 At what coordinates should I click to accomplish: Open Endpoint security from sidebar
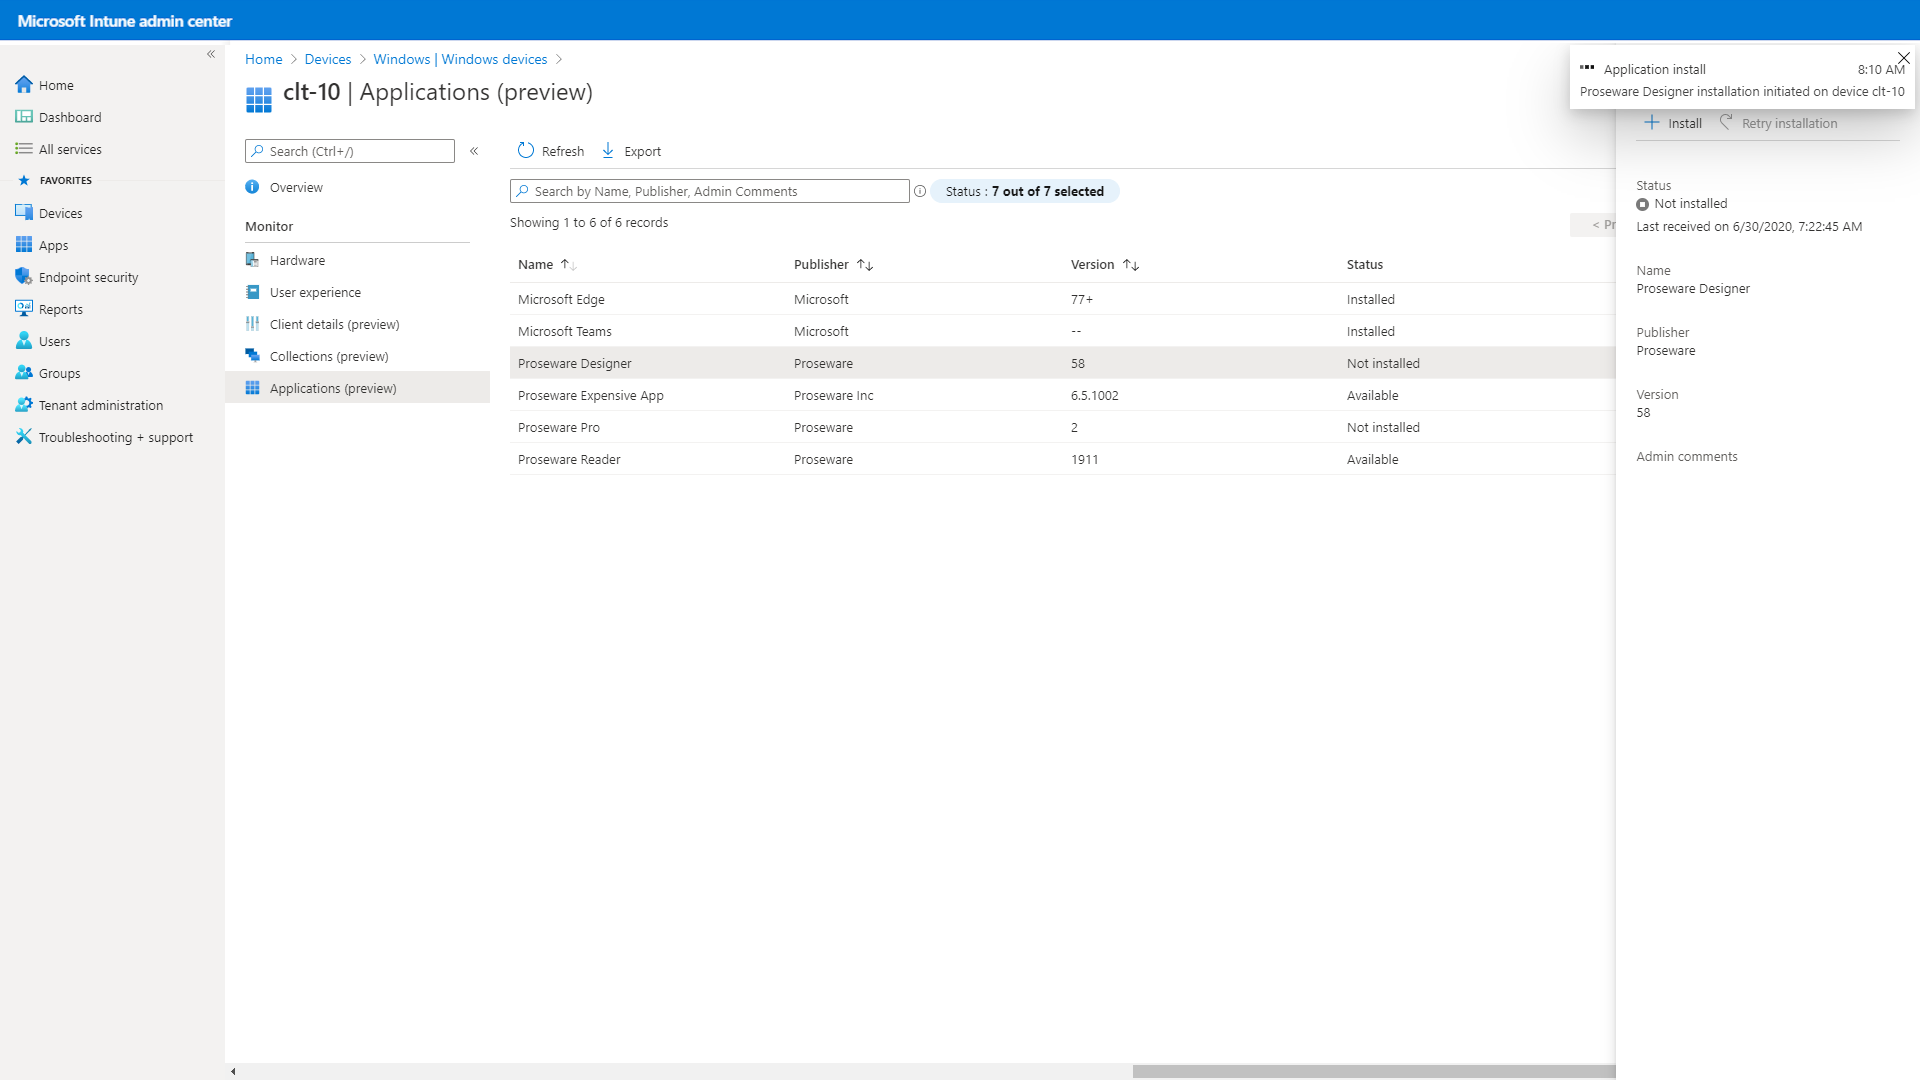tap(88, 277)
